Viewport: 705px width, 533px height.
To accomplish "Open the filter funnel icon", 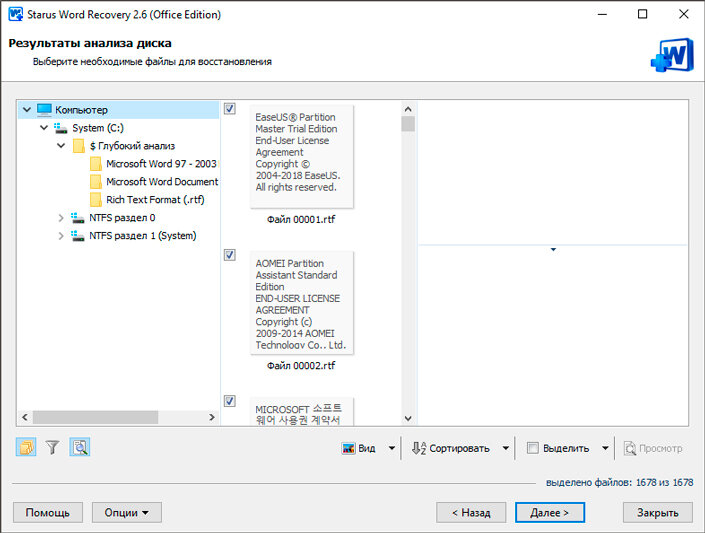I will click(53, 447).
